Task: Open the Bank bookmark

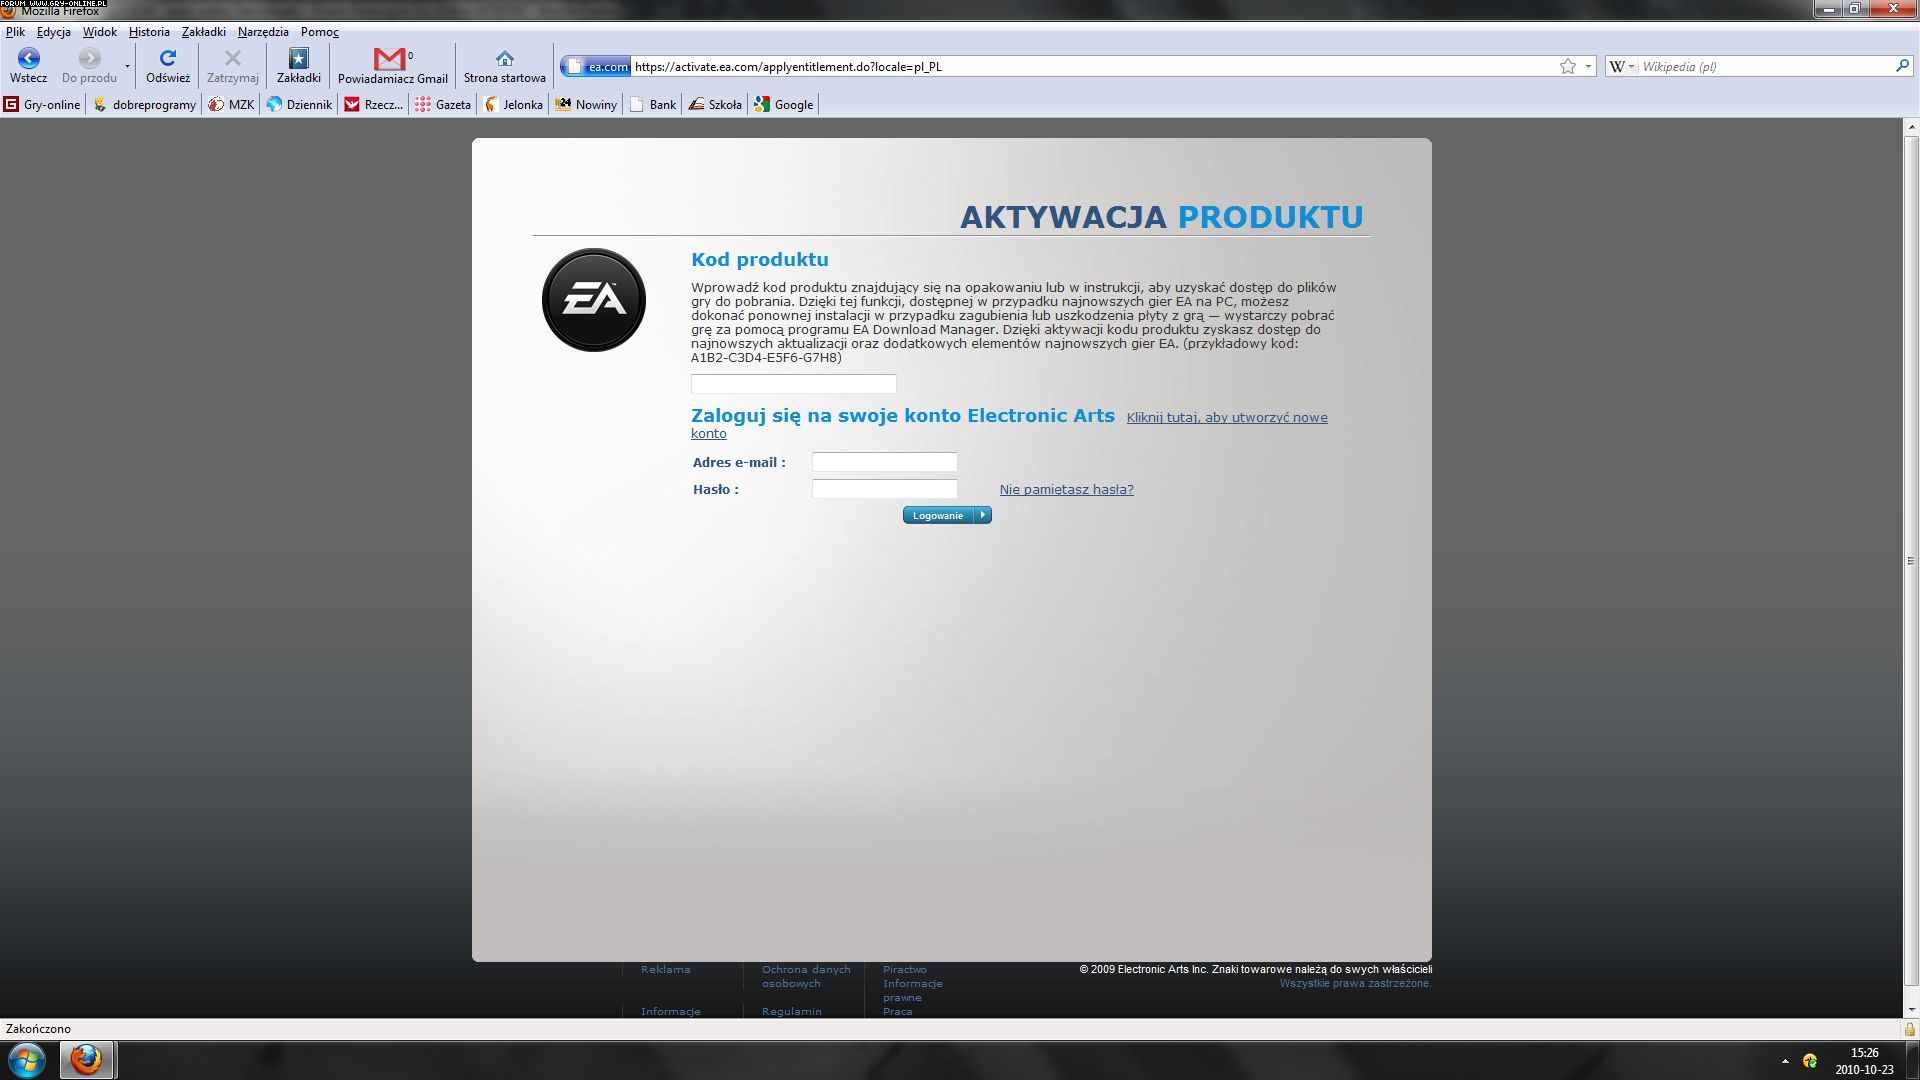Action: point(652,104)
